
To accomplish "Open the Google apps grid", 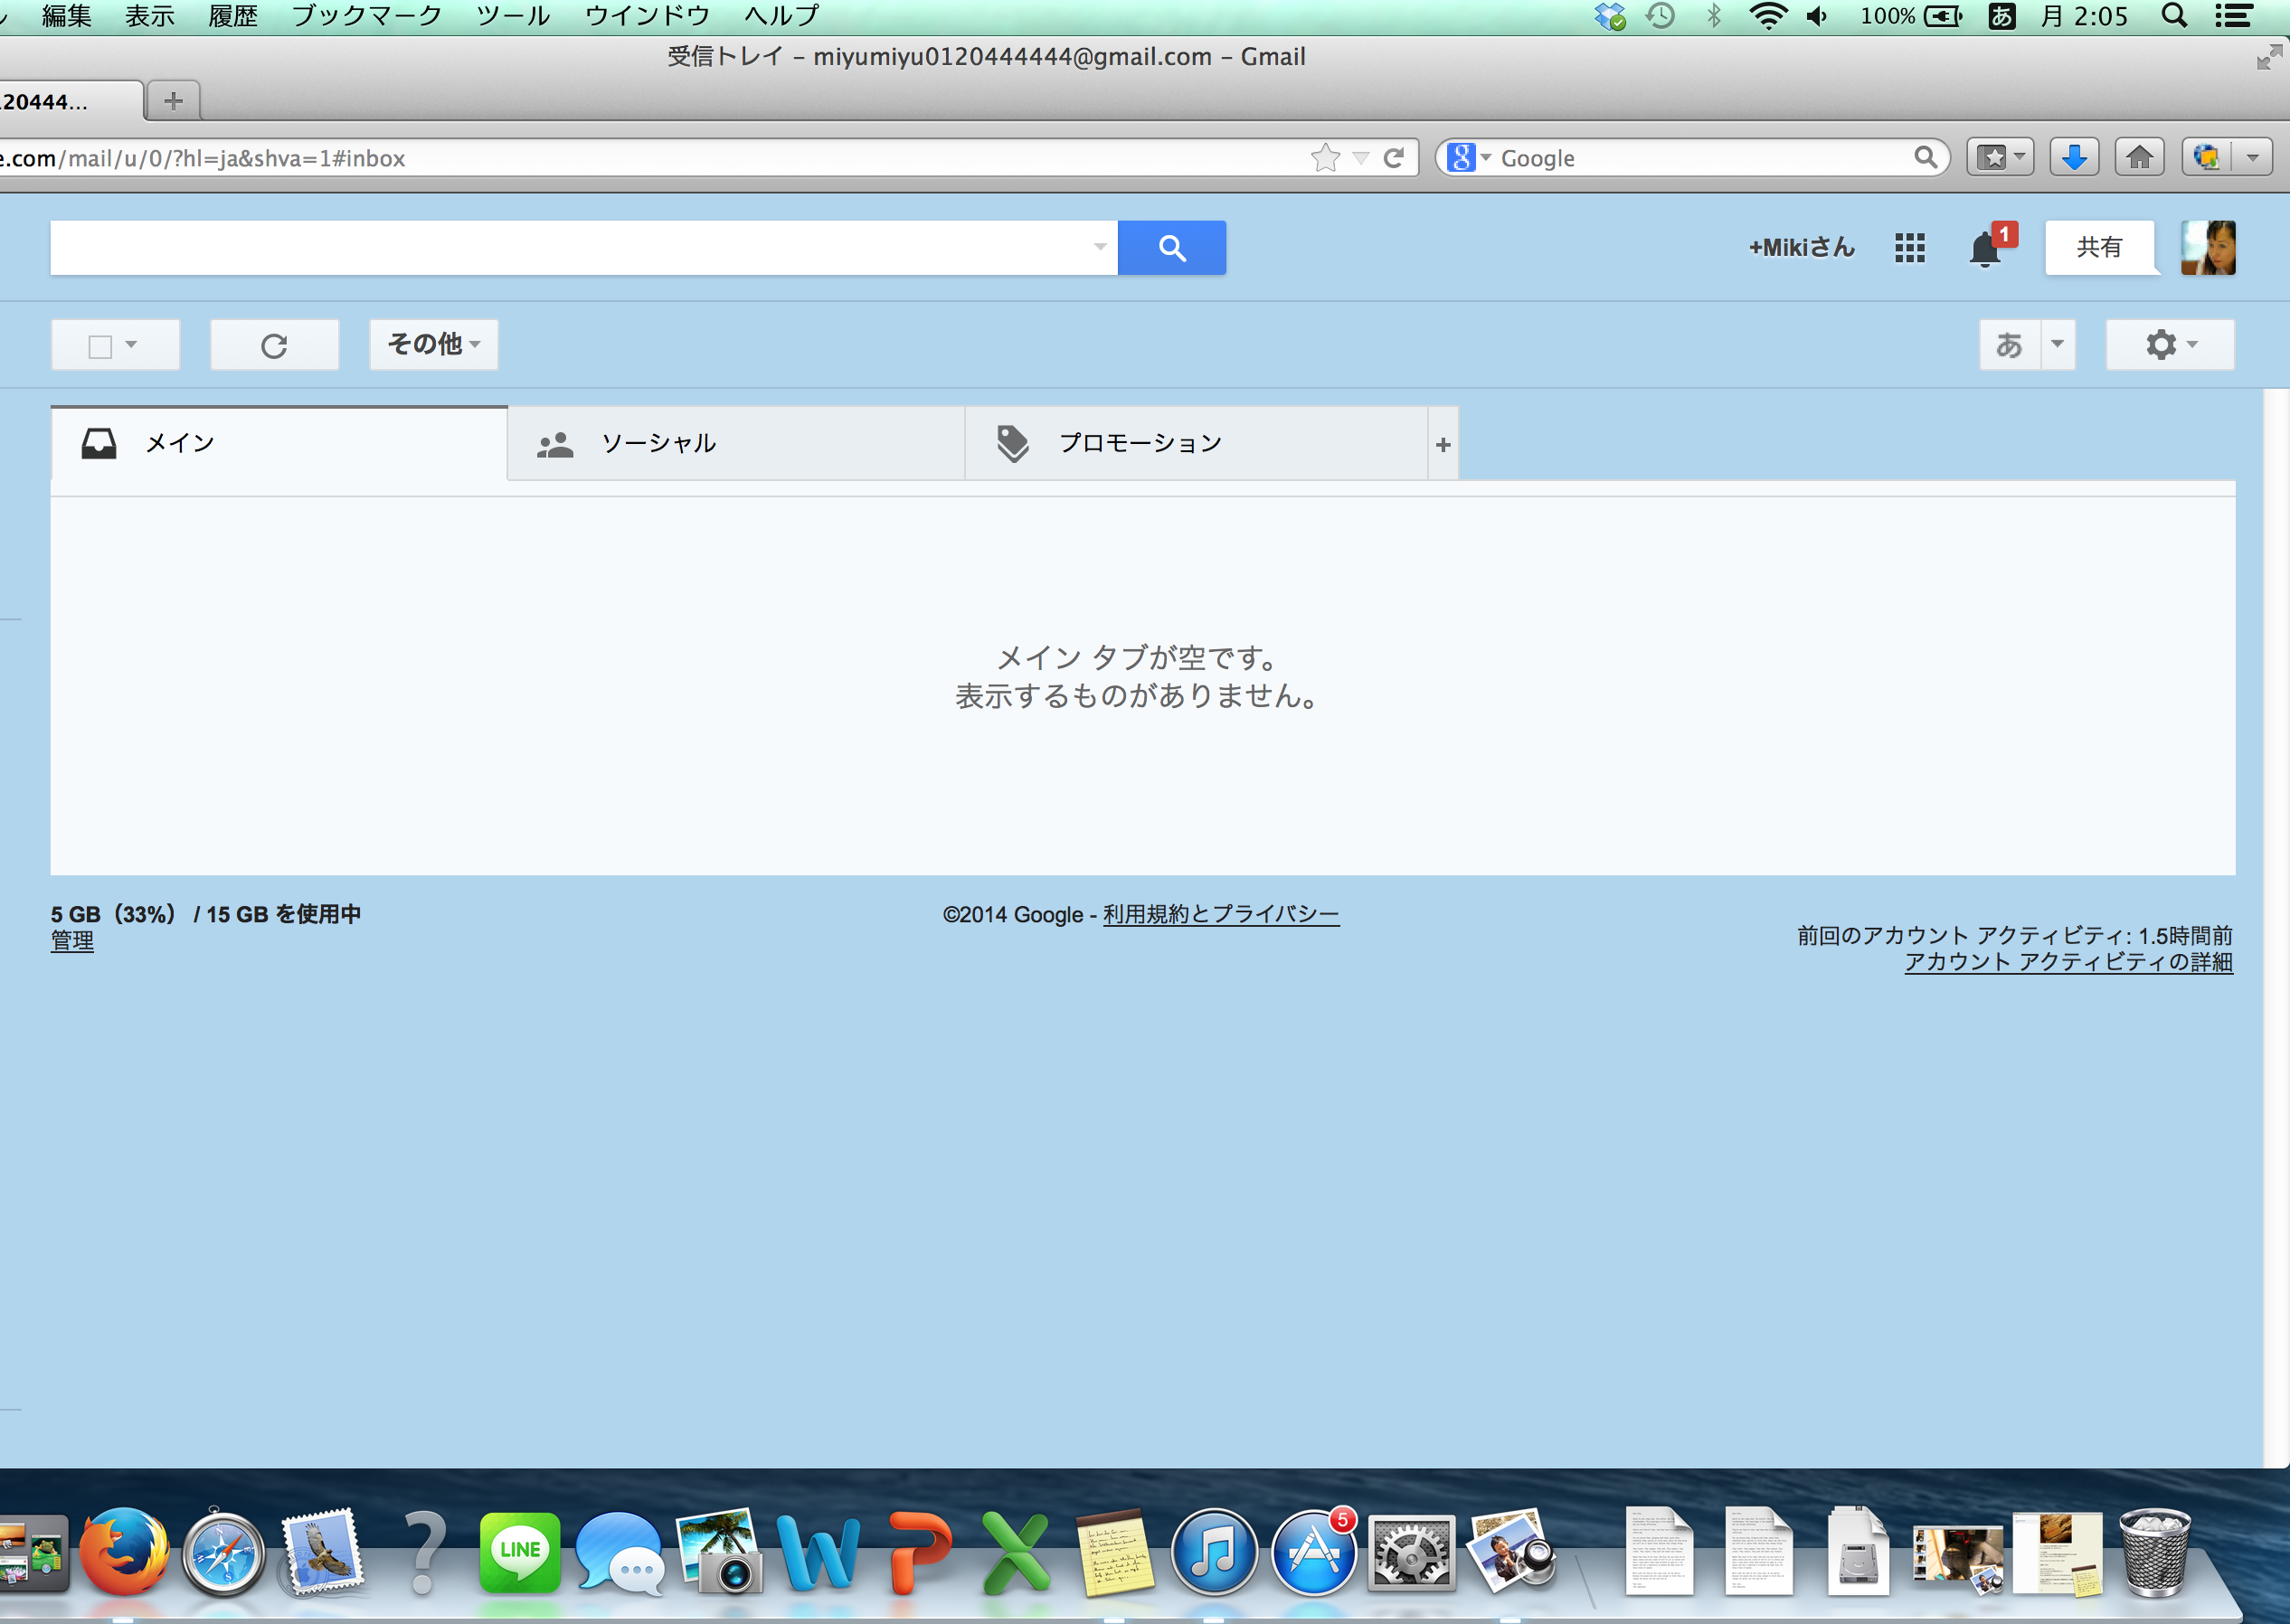I will point(1909,248).
